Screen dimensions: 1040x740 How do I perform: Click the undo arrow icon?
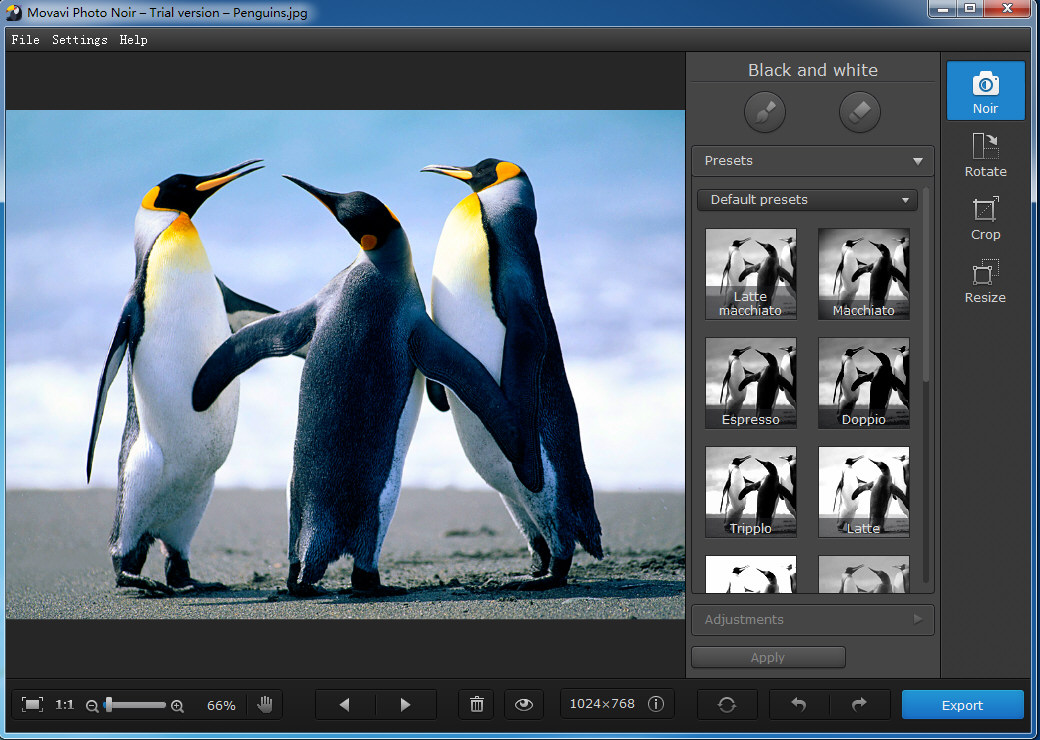pyautogui.click(x=798, y=704)
